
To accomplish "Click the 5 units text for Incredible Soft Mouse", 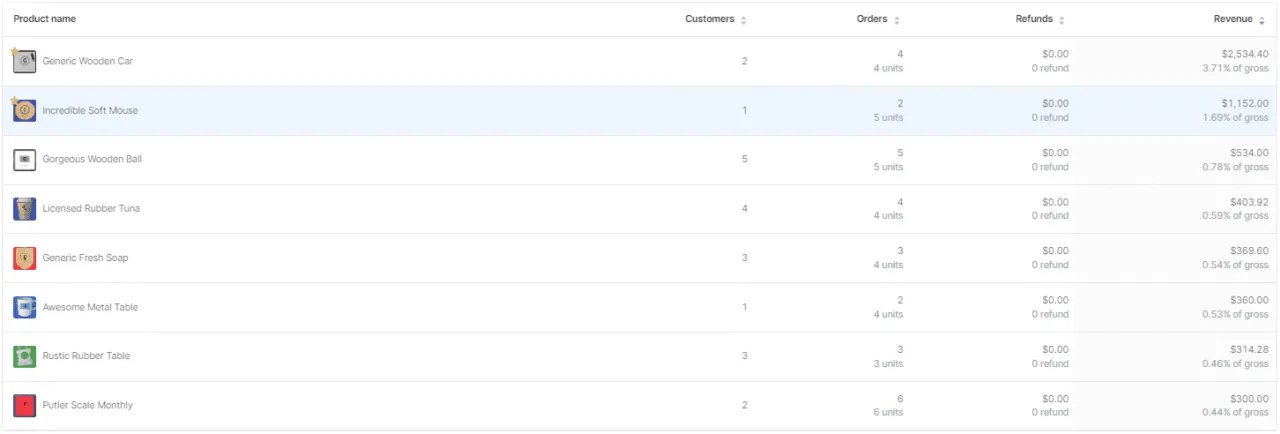I will point(888,117).
